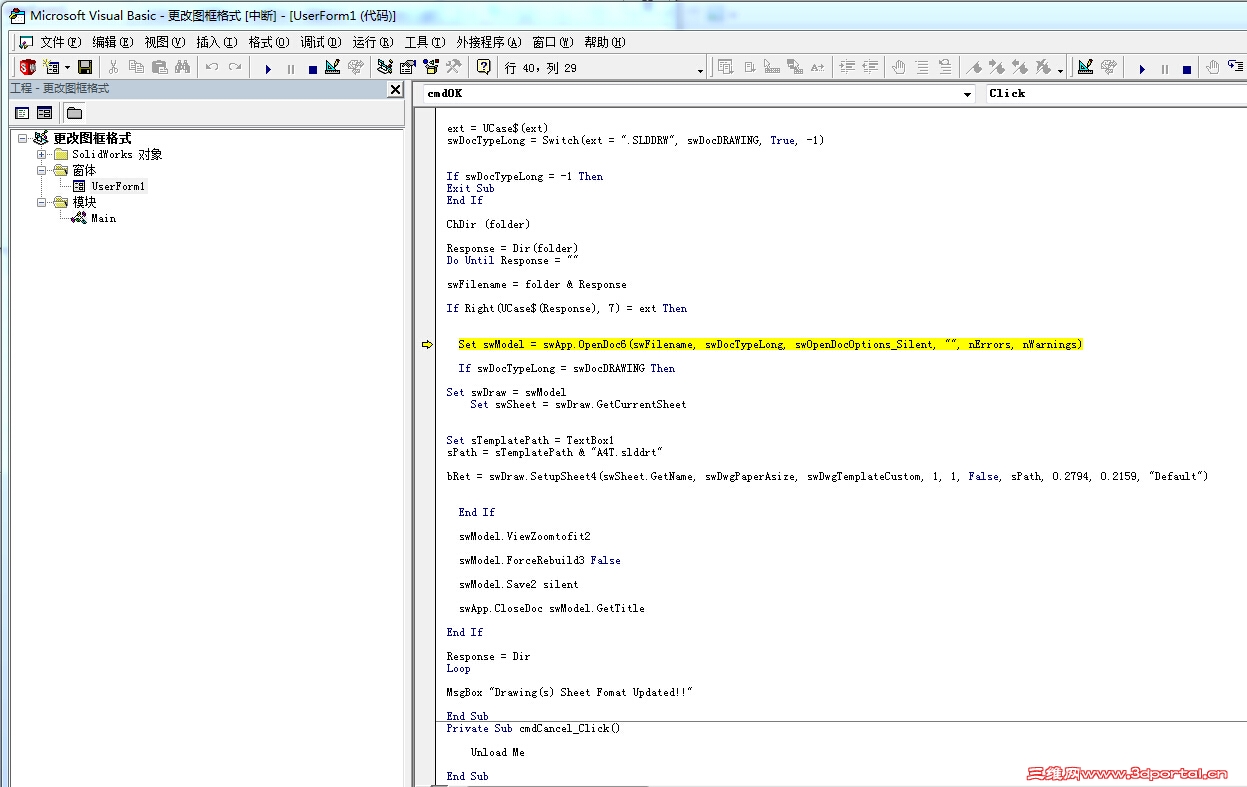The image size is (1247, 787).
Task: Click the Indent icon on edit toolbar
Action: pyautogui.click(x=847, y=67)
